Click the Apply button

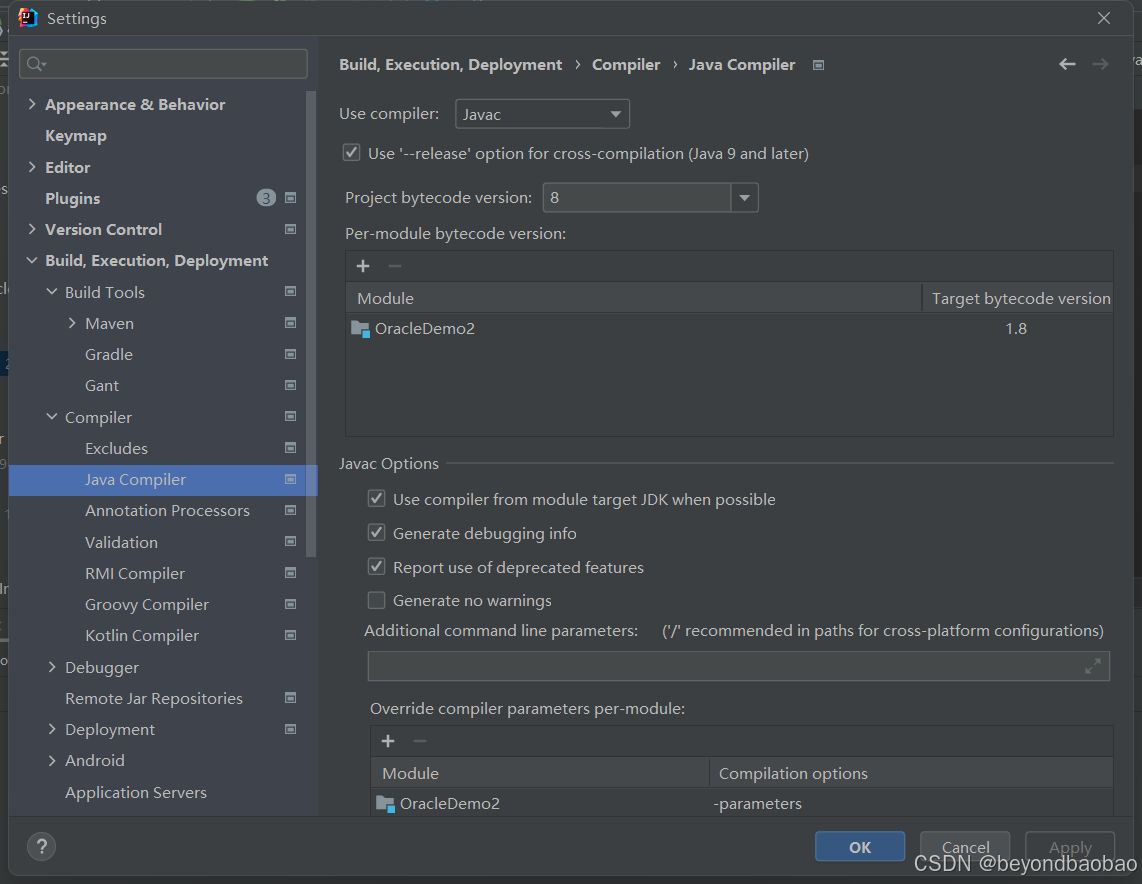pos(1069,846)
